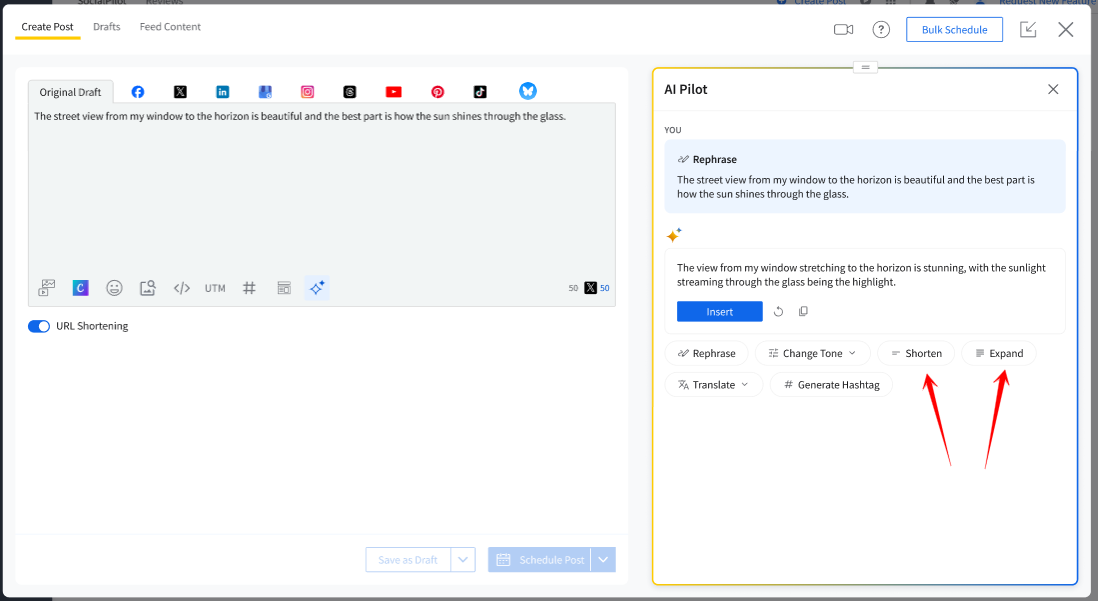
Task: Select the Instagram tab
Action: pyautogui.click(x=308, y=92)
